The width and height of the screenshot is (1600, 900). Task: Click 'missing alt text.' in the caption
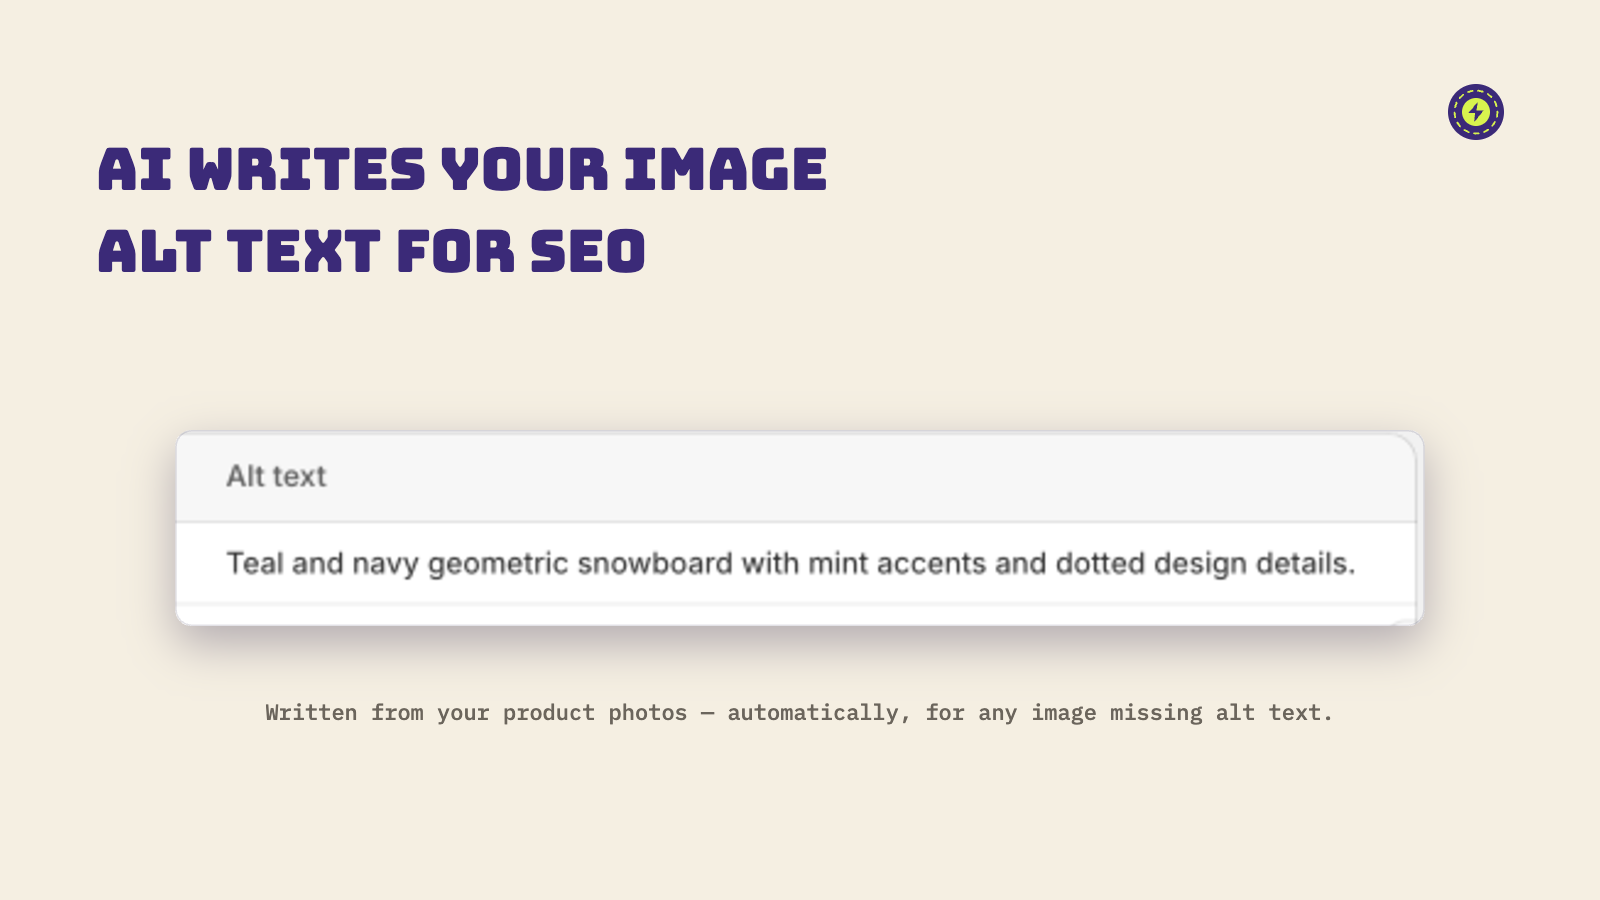click(1221, 712)
